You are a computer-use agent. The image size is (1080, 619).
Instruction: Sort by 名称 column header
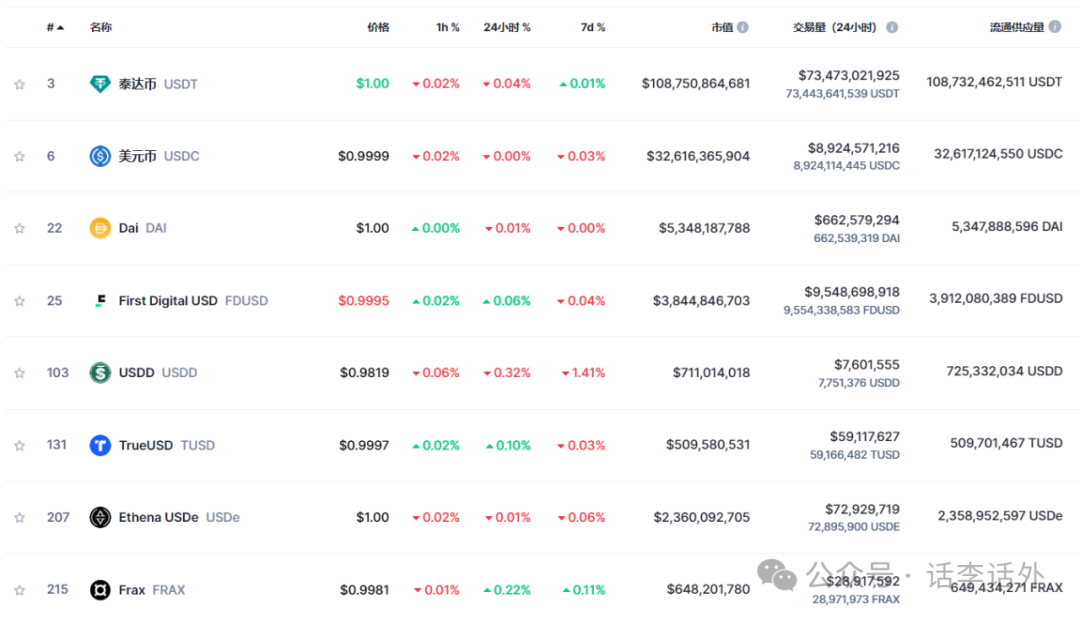click(101, 28)
